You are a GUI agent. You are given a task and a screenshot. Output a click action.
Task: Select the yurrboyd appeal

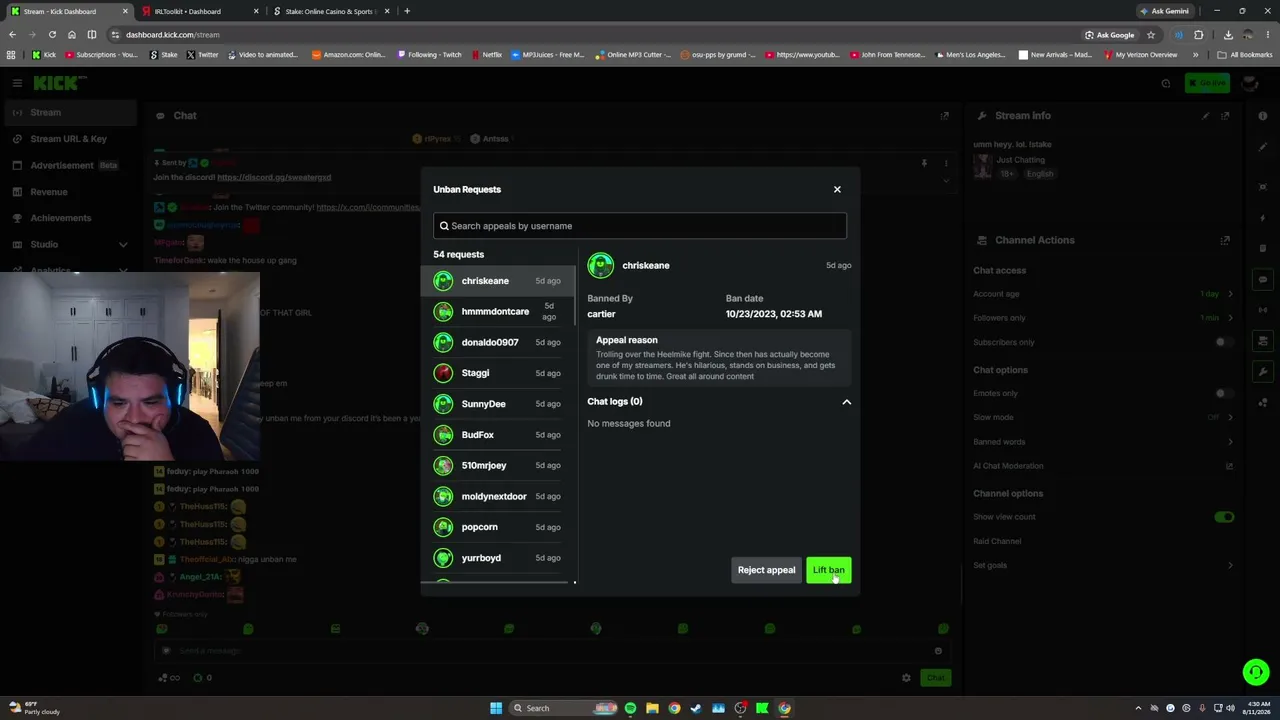tap(498, 558)
